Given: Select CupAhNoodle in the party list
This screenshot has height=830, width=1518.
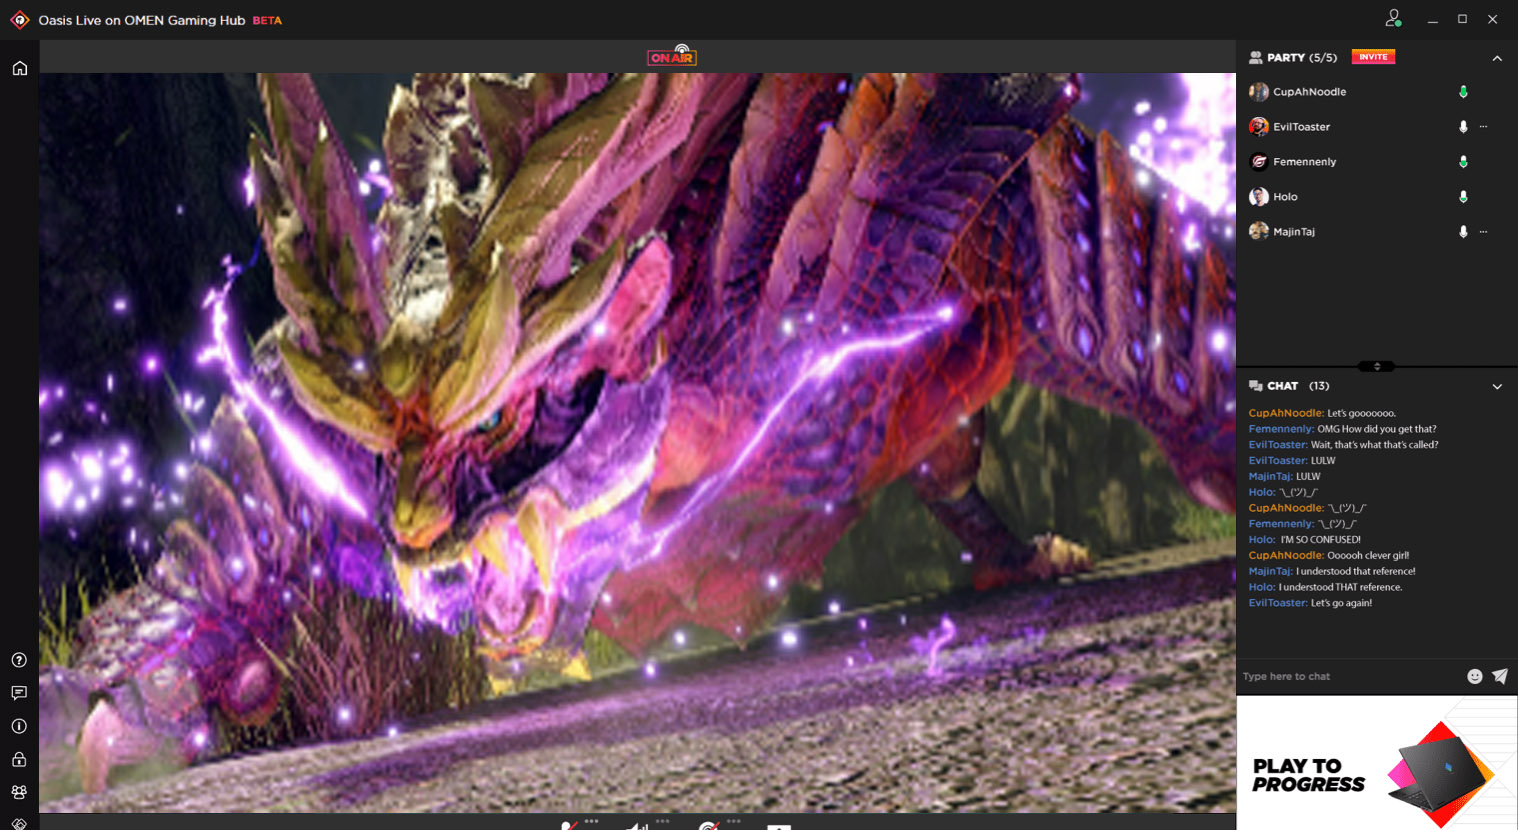Looking at the screenshot, I should pyautogui.click(x=1309, y=92).
